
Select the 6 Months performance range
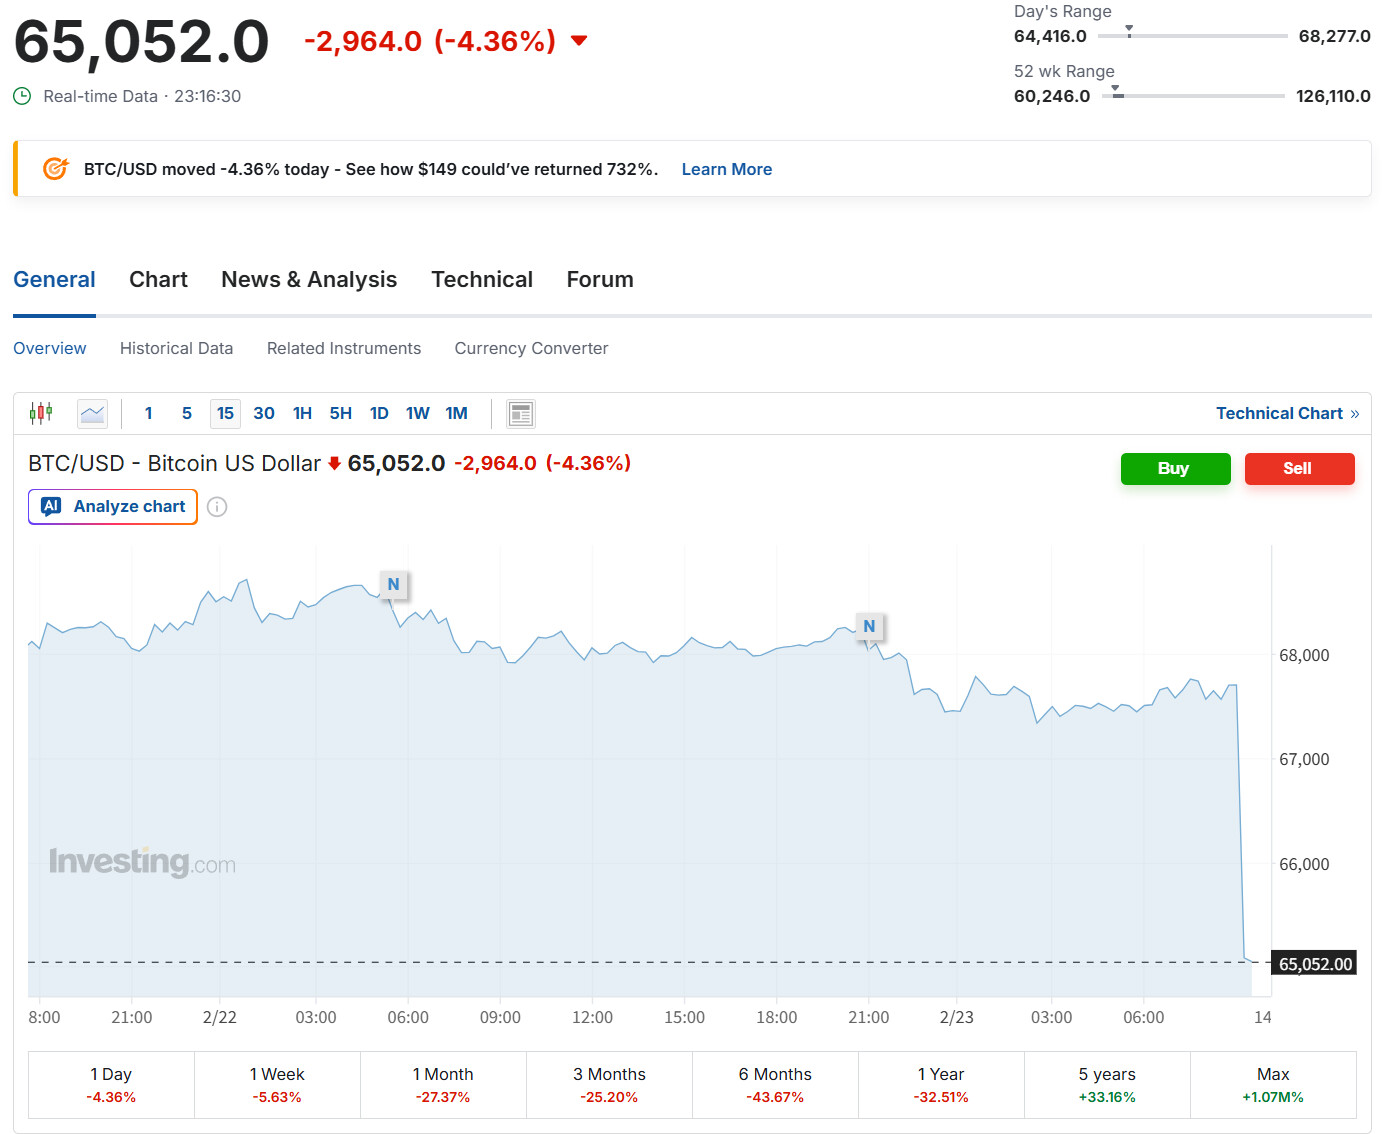coord(775,1085)
